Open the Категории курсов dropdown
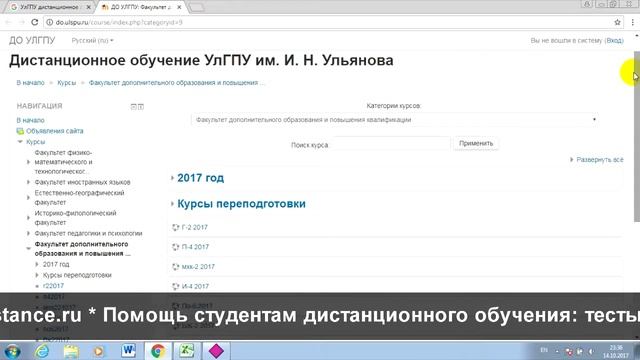Viewport: 640px width, 360px height. 395,120
